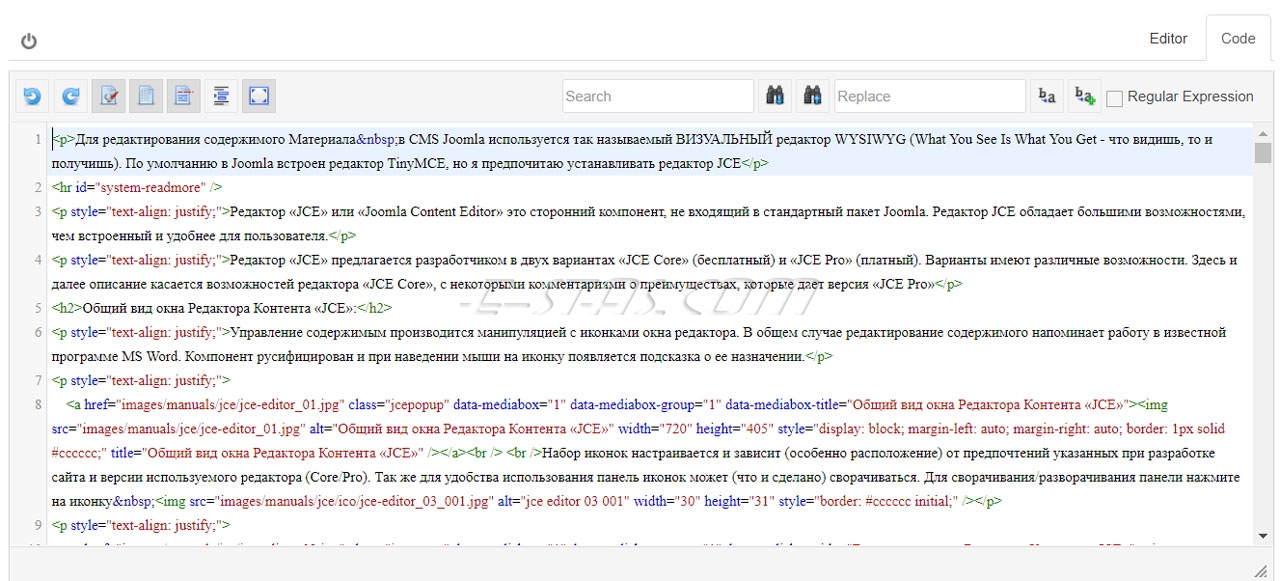
Task: Select the Code tab
Action: tap(1238, 39)
